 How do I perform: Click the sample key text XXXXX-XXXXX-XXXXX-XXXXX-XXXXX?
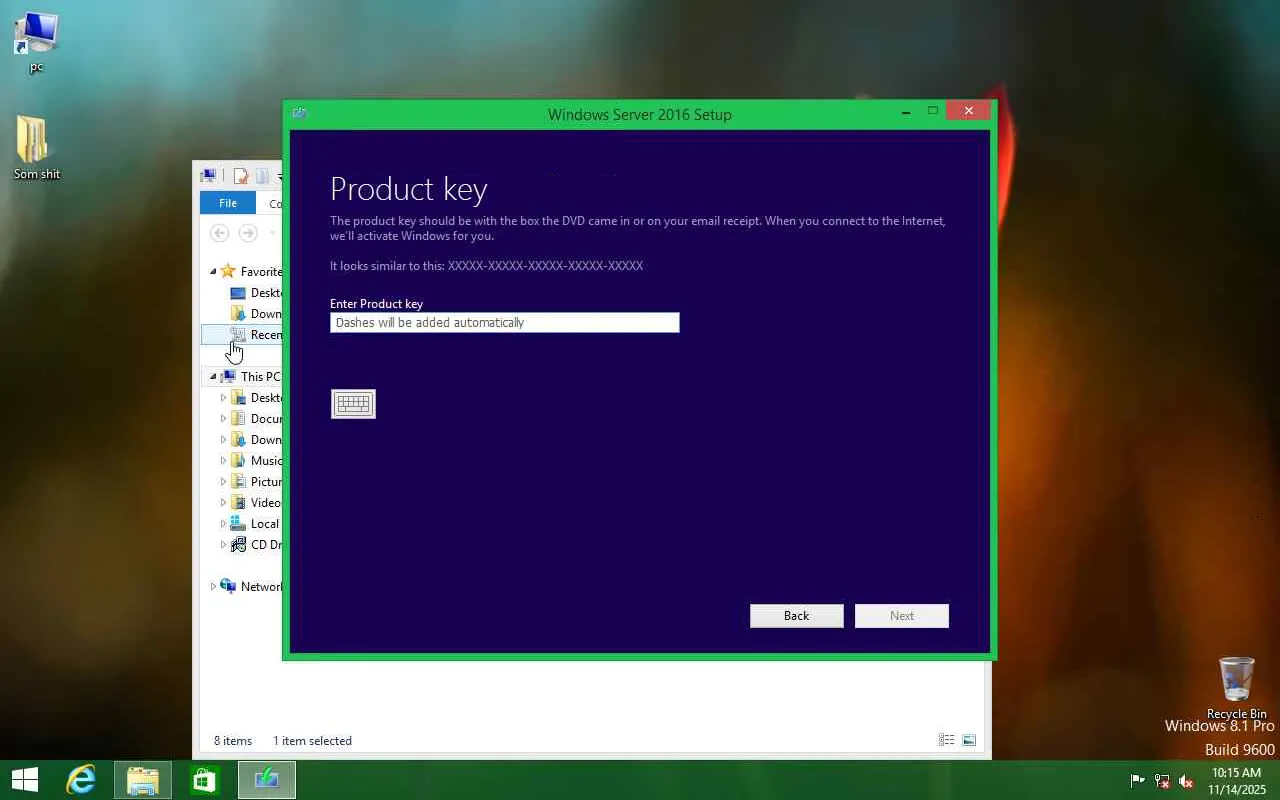click(x=545, y=266)
